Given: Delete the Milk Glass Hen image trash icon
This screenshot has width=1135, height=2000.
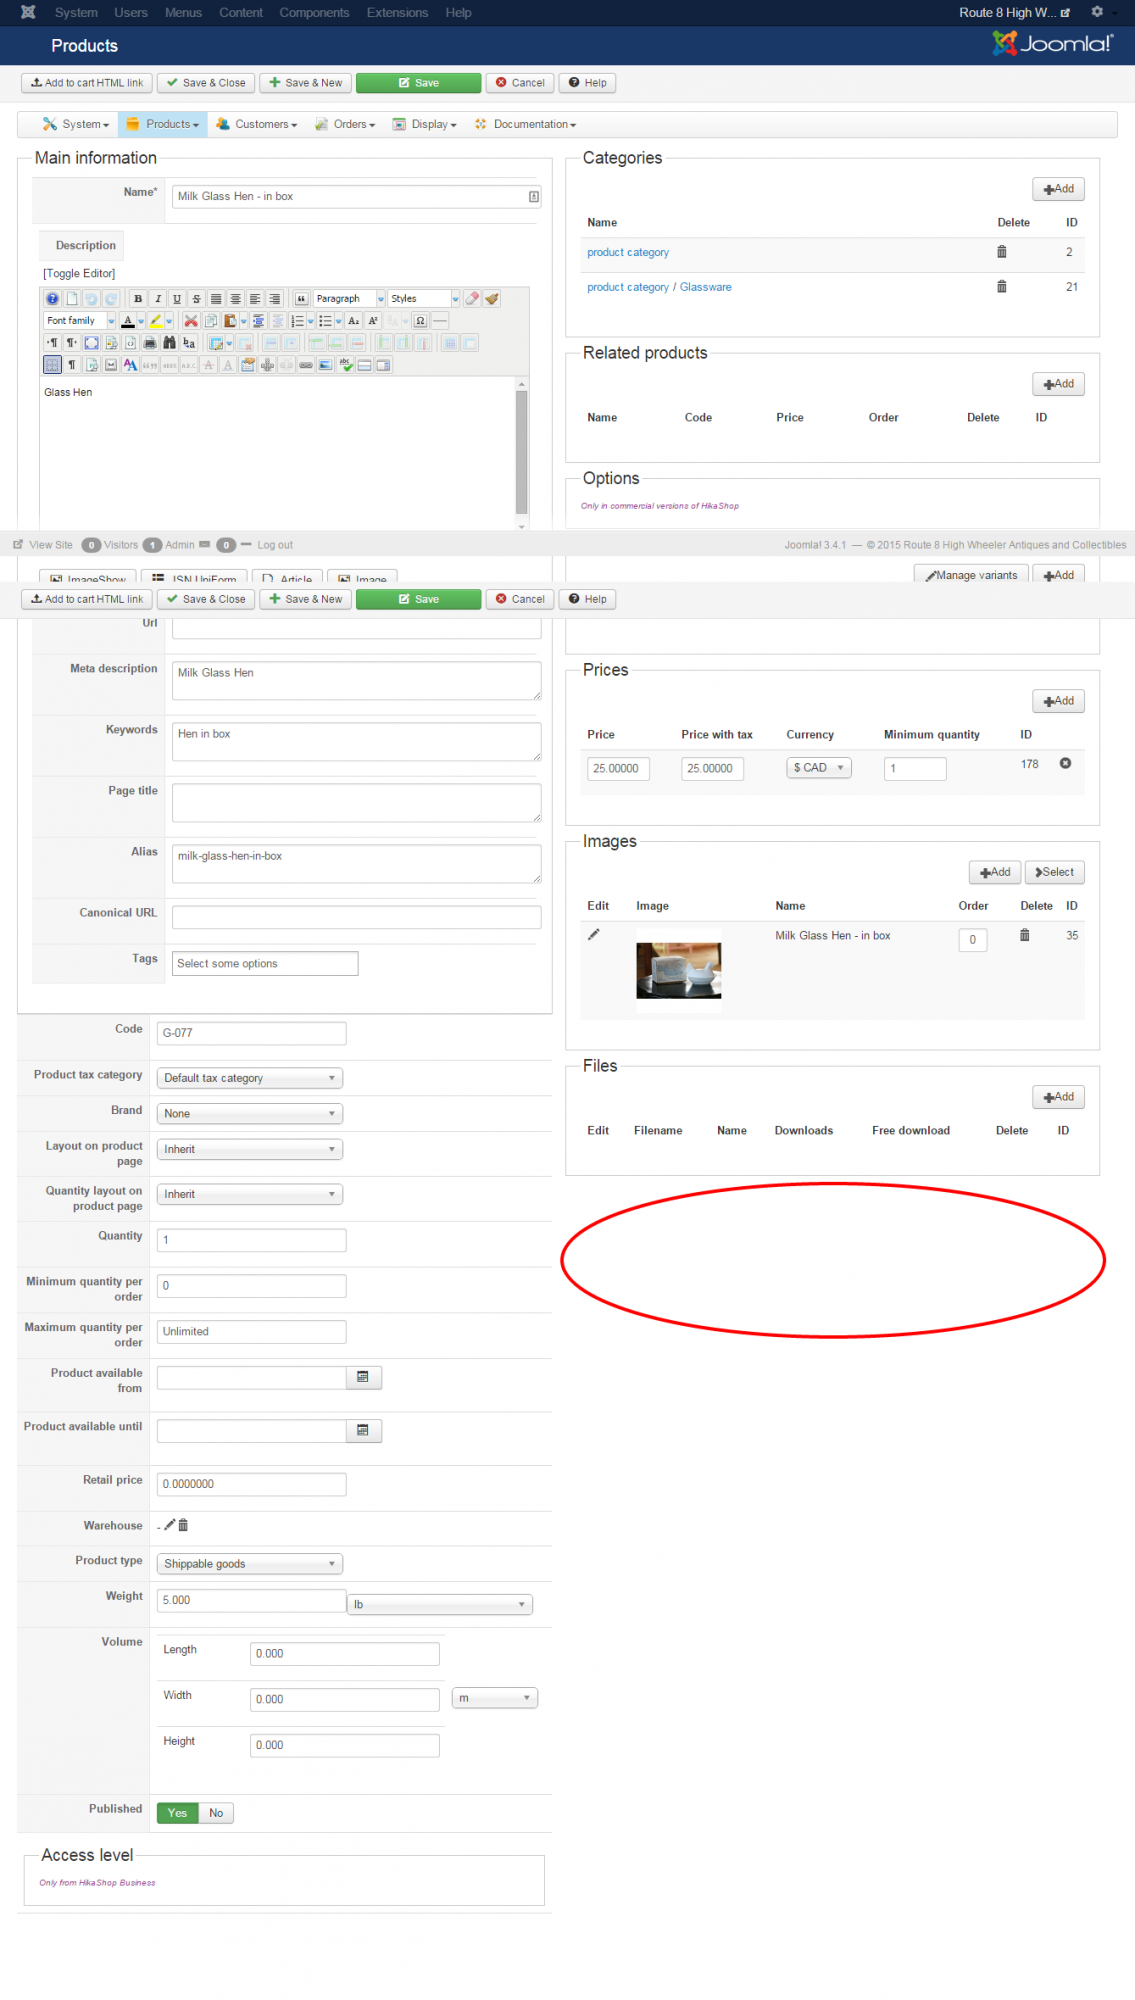Looking at the screenshot, I should [1024, 935].
